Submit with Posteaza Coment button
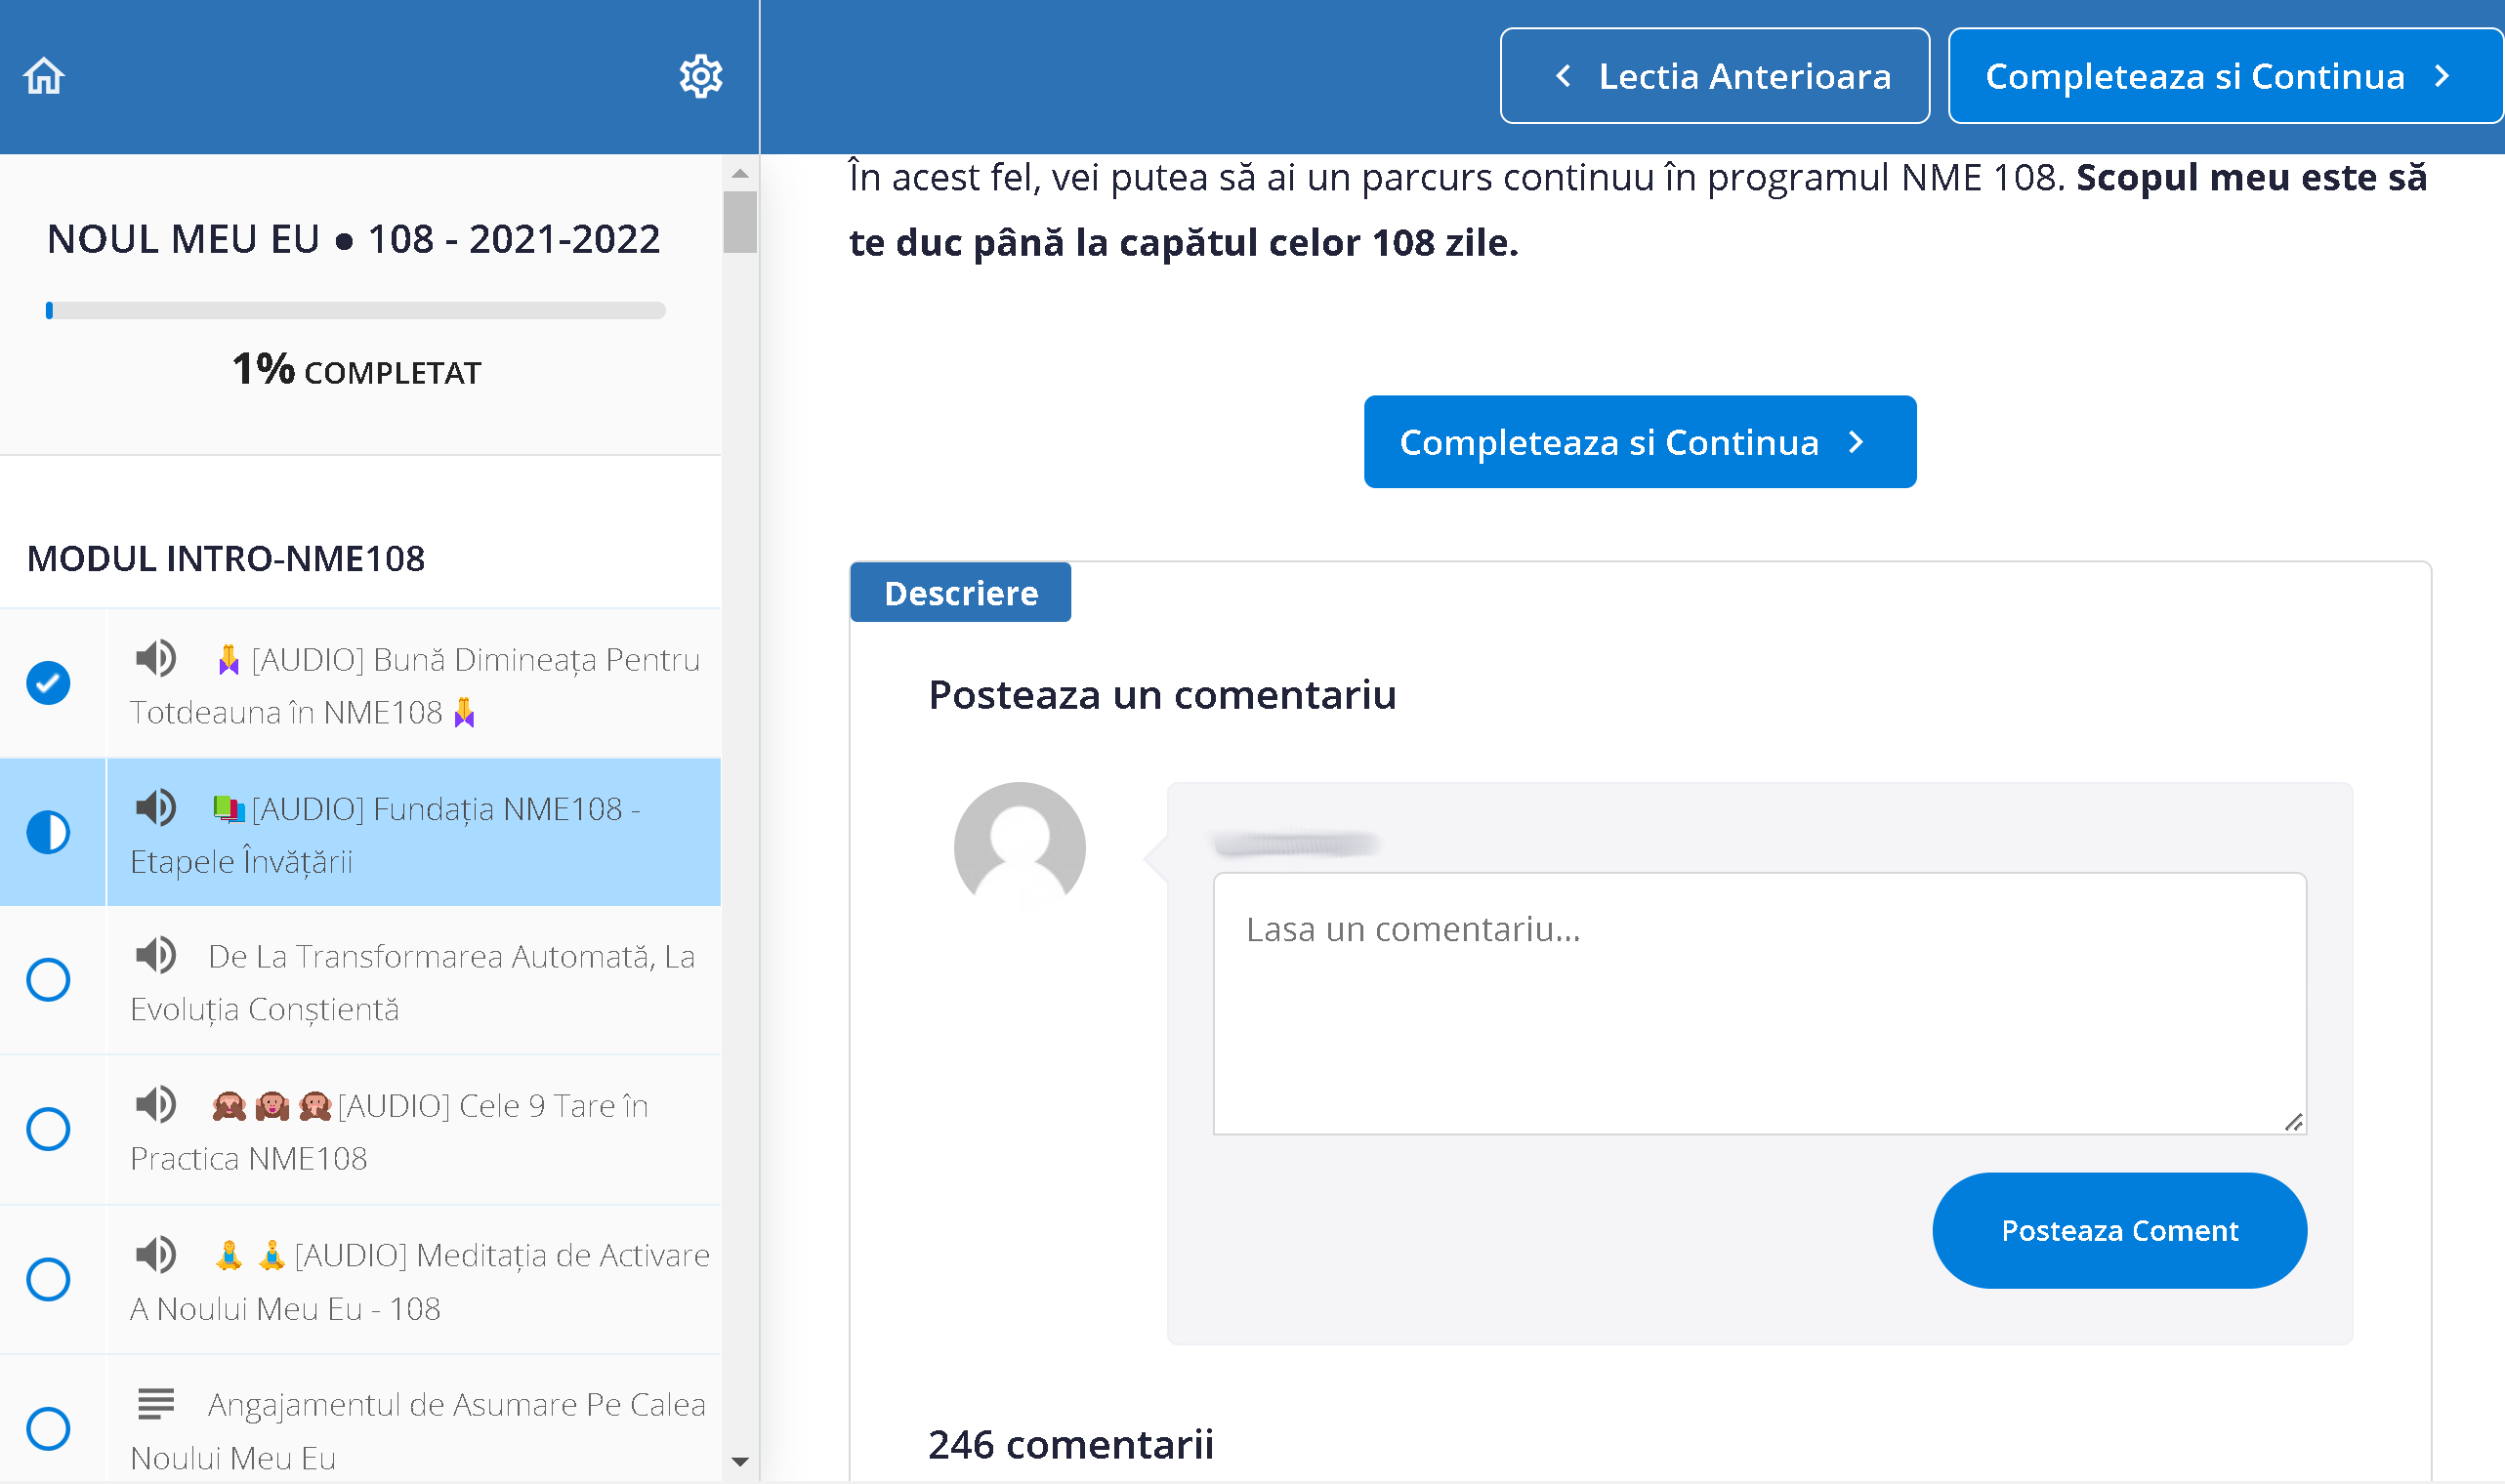Screen dimensions: 2505x1484 2119,1230
